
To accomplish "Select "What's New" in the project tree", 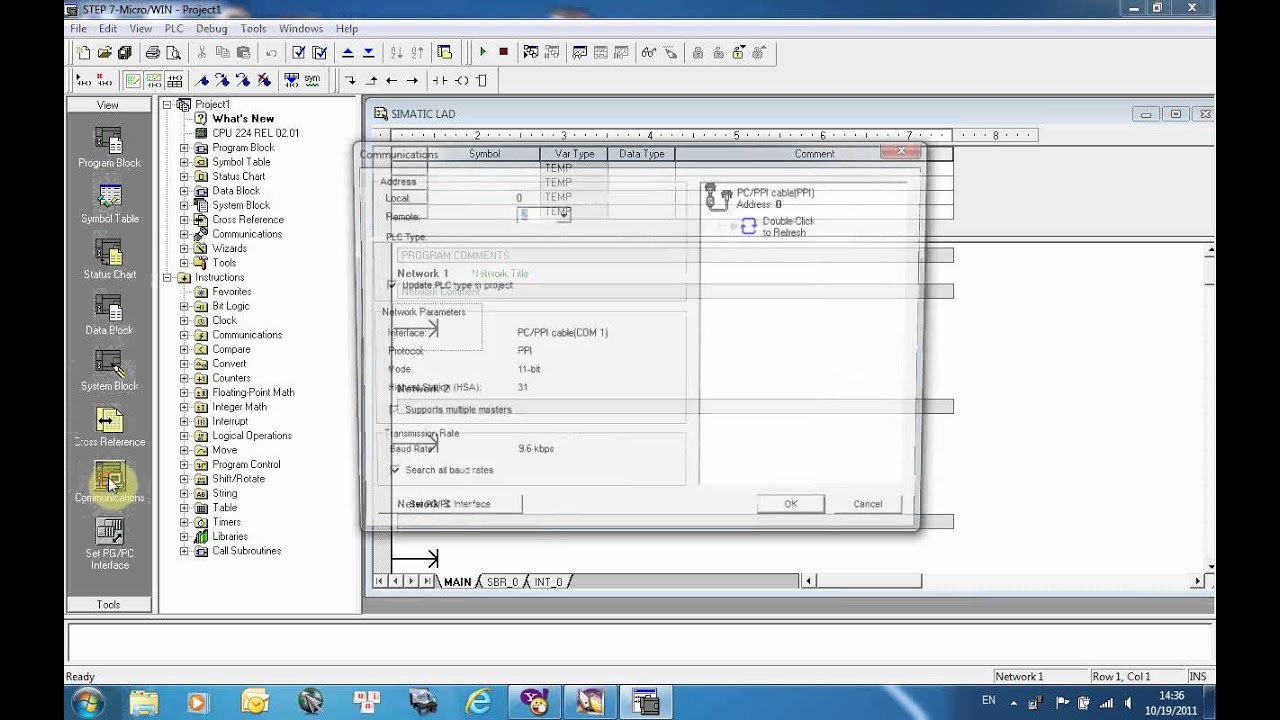I will point(243,118).
